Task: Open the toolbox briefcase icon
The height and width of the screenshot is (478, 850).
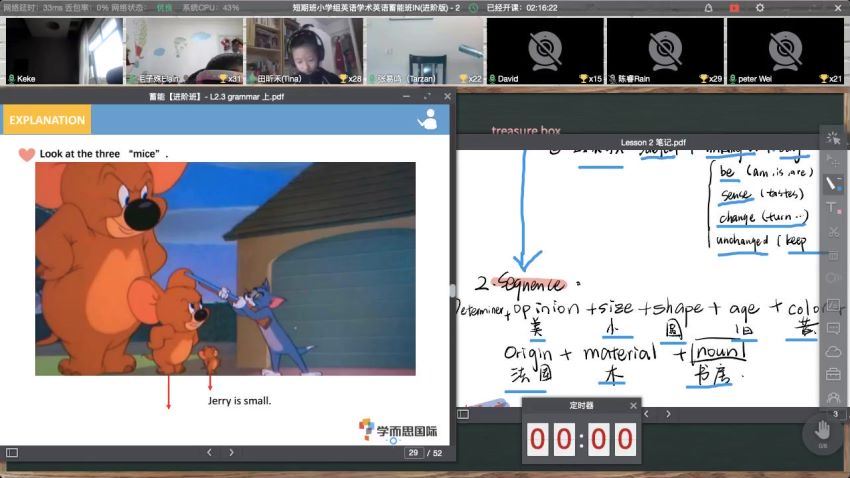Action: (833, 374)
